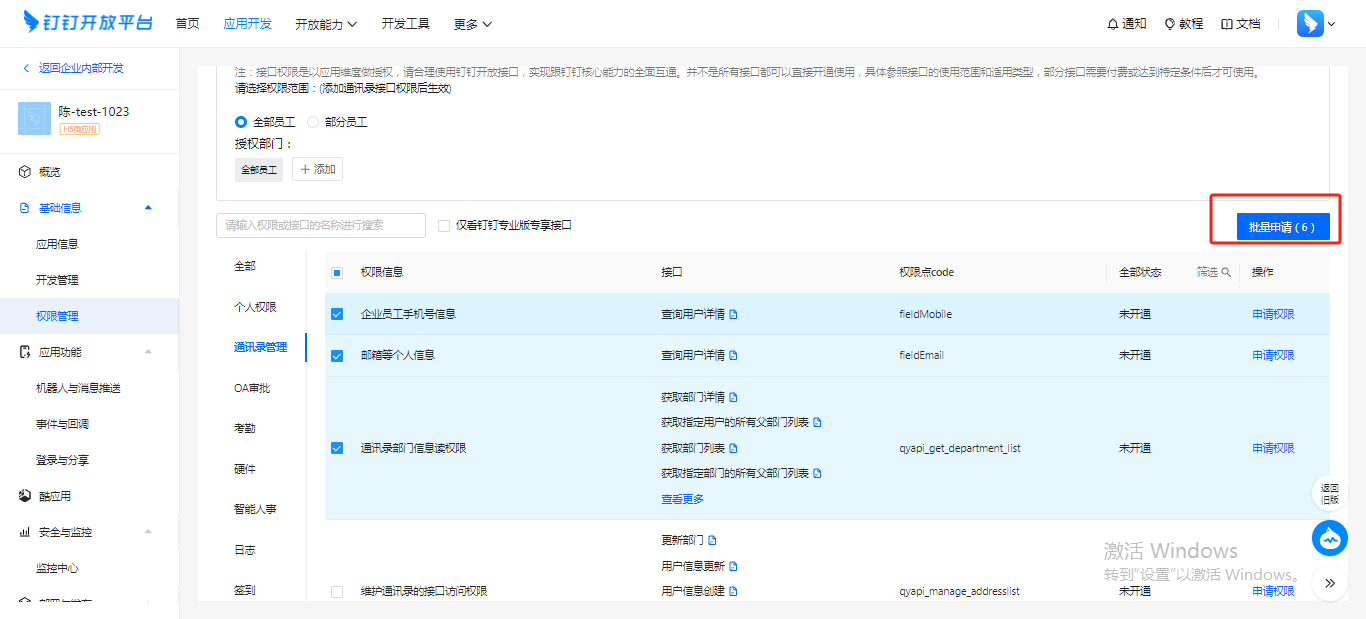Toggle the table header select-all checkbox

click(x=337, y=272)
